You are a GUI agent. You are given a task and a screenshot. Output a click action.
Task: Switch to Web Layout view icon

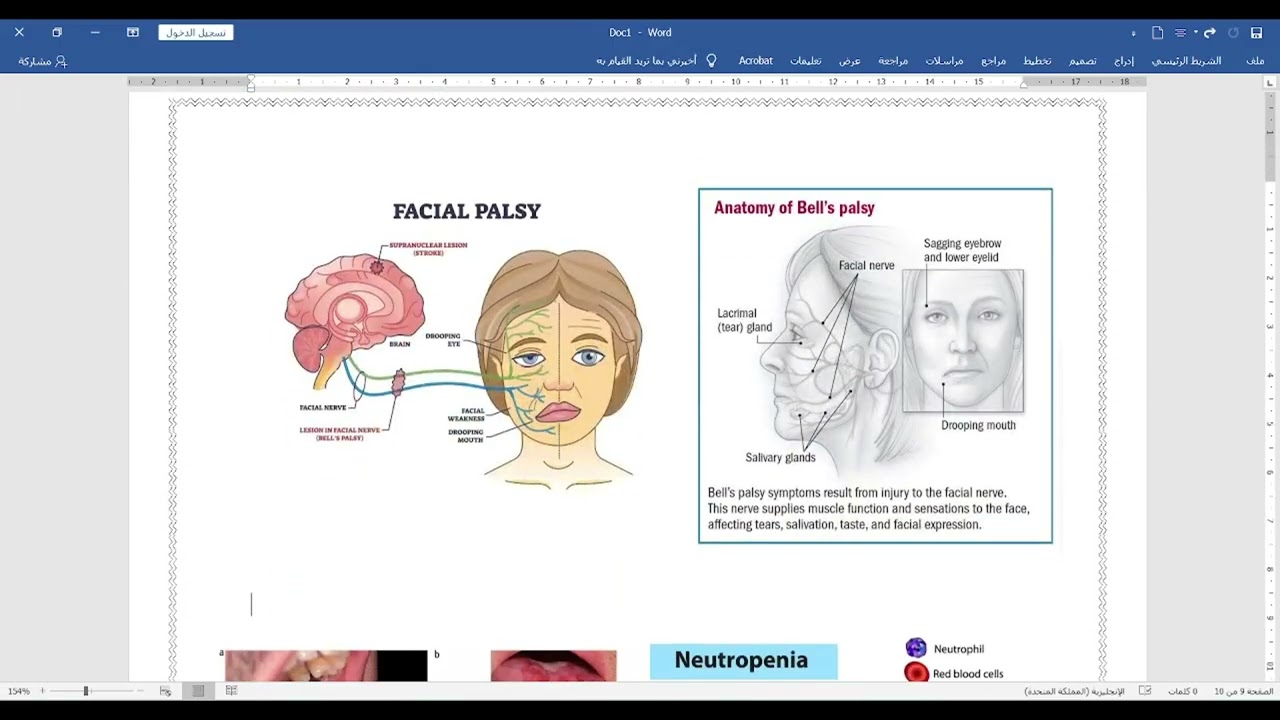click(x=165, y=691)
